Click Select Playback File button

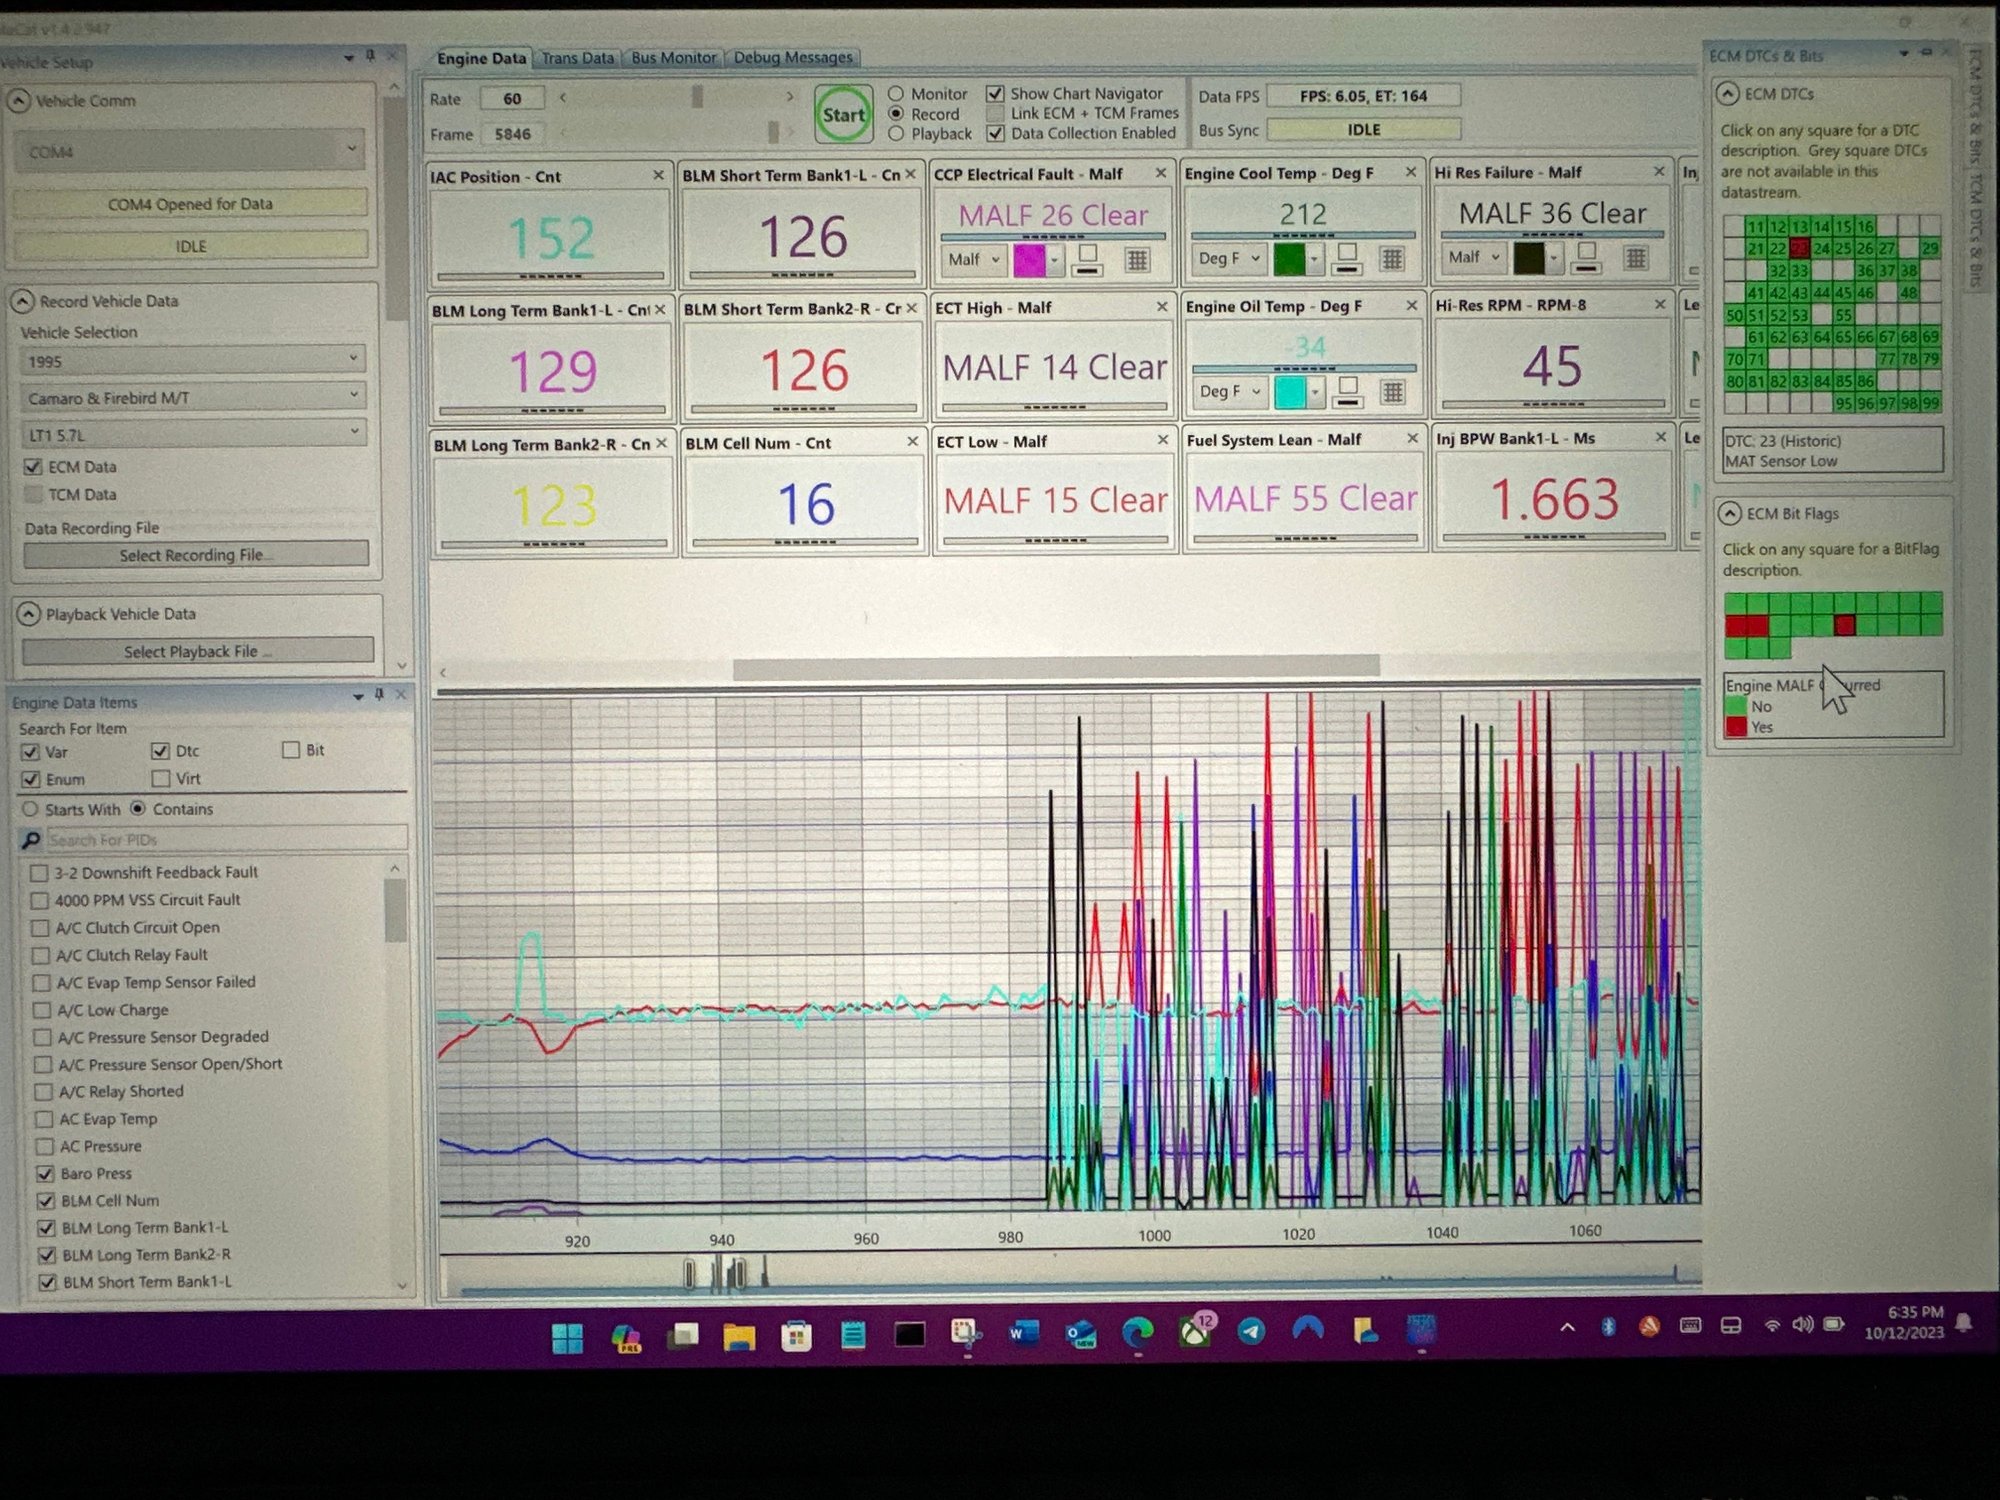pyautogui.click(x=197, y=651)
